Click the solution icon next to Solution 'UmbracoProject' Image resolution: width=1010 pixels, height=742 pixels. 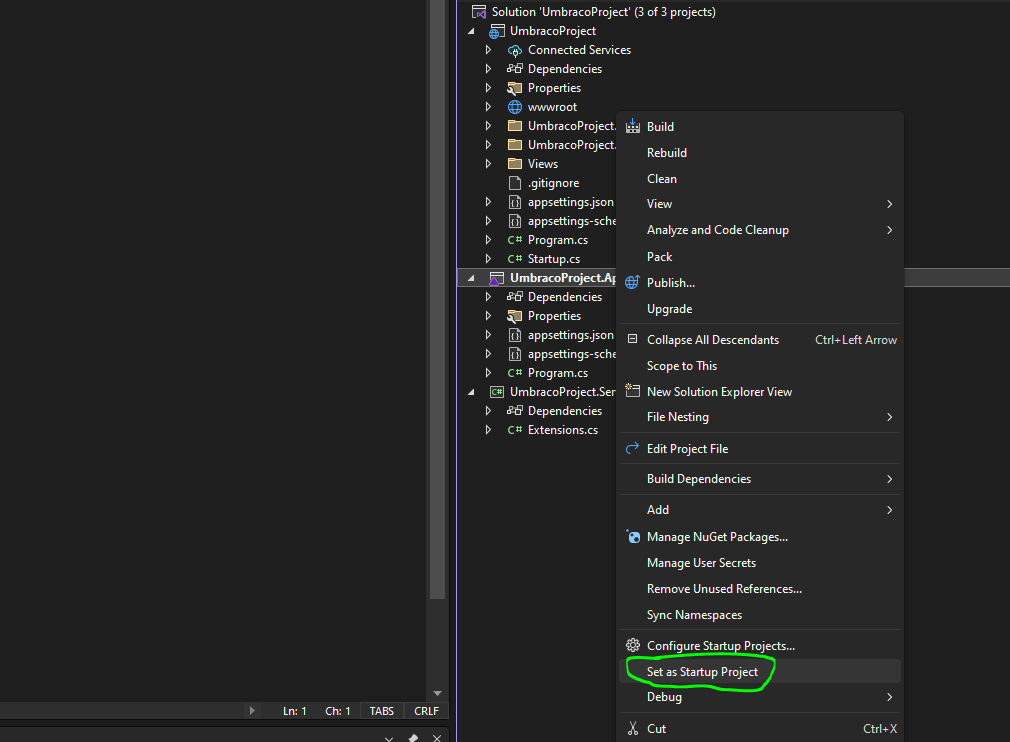pyautogui.click(x=479, y=12)
